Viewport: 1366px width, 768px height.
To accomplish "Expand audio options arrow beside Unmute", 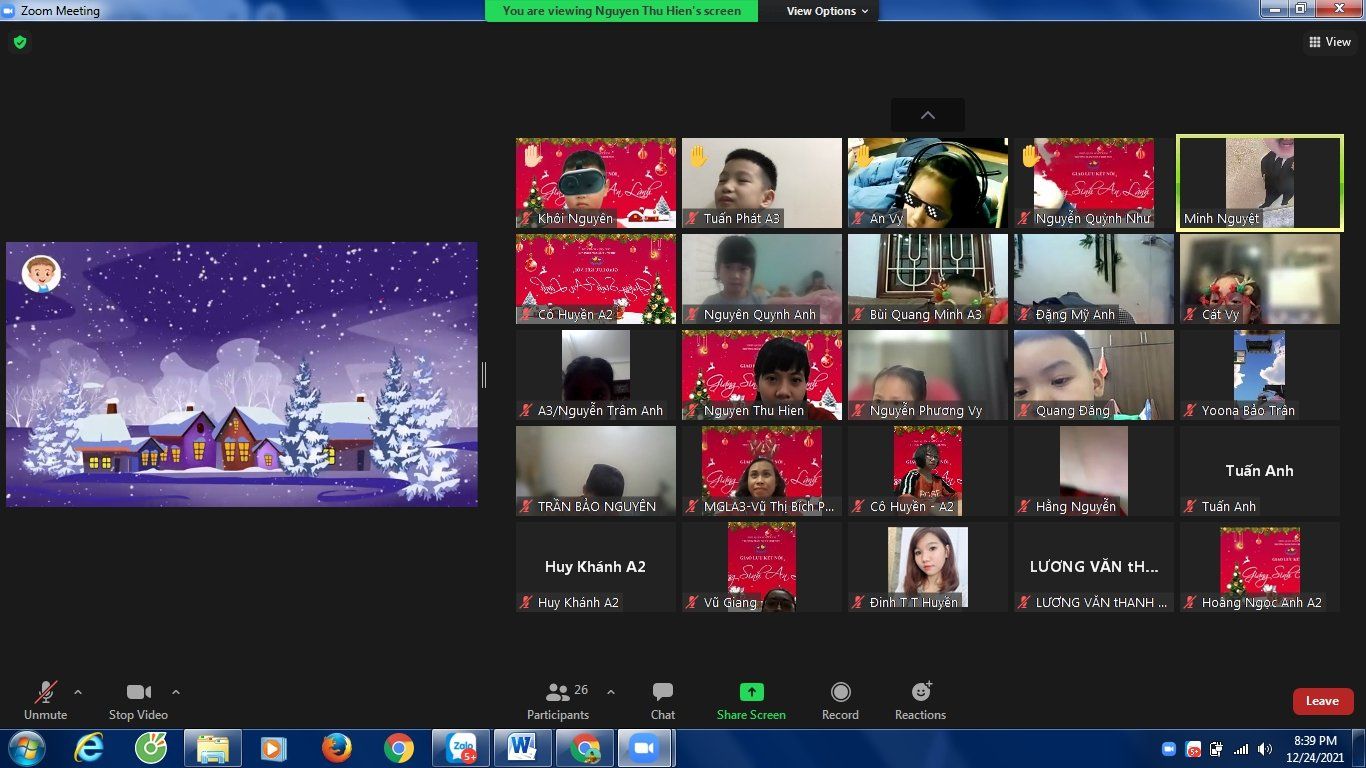I will coord(78,692).
